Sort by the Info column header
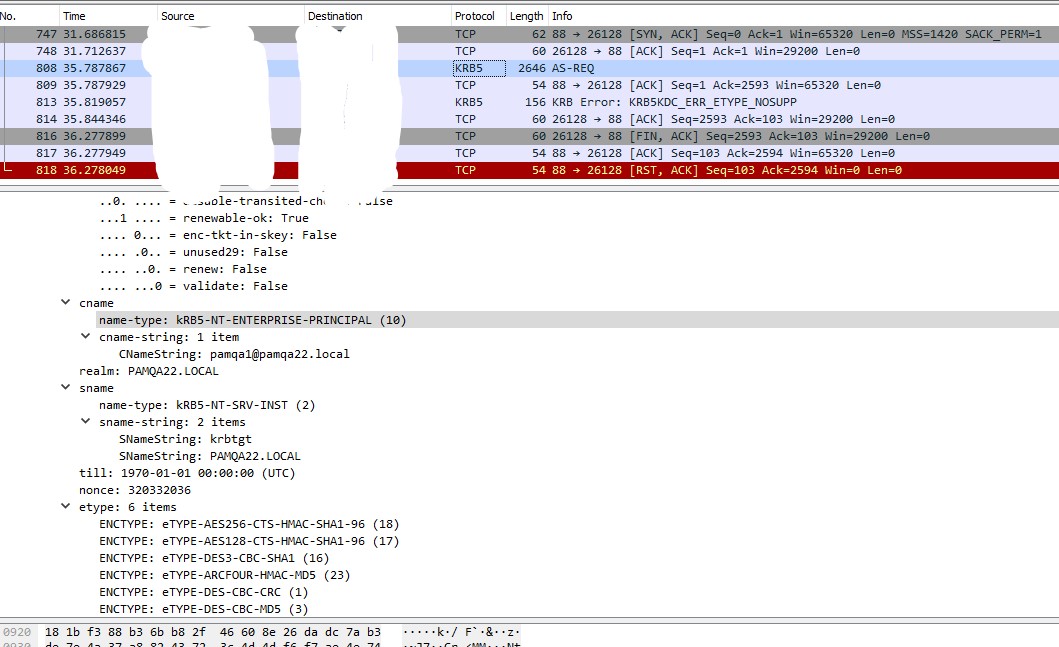The image size is (1059, 647). 804,16
